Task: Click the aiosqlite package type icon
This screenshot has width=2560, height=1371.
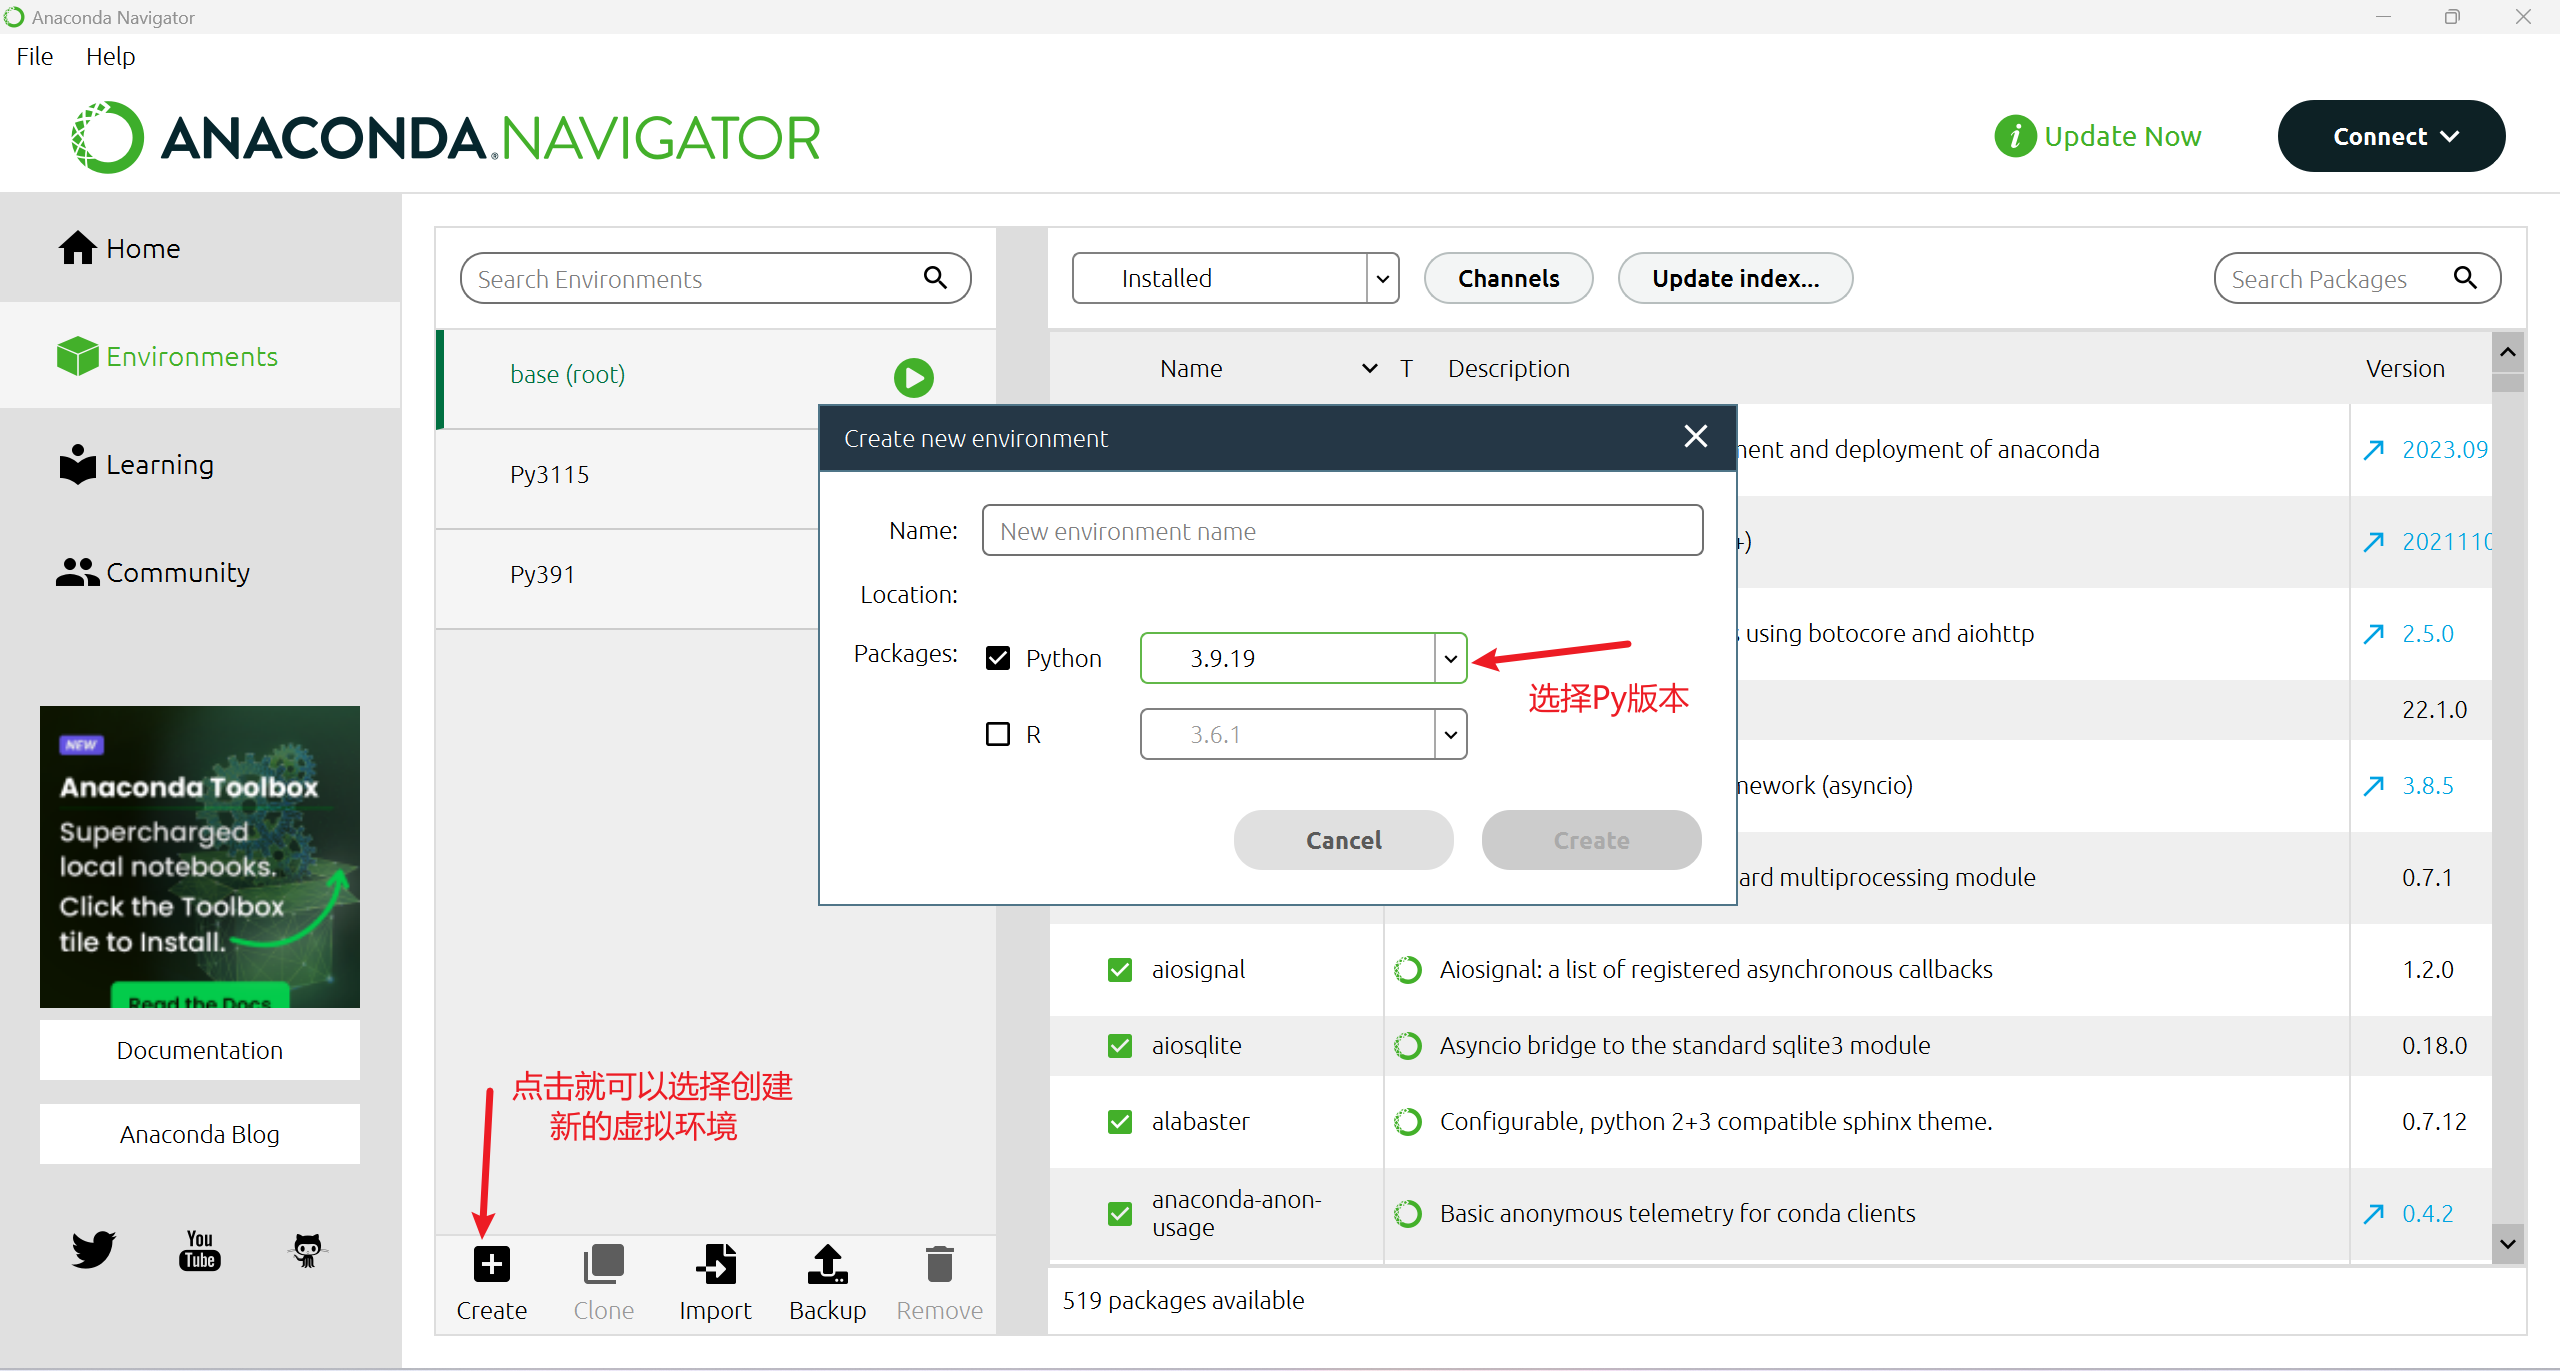Action: tap(1408, 1046)
